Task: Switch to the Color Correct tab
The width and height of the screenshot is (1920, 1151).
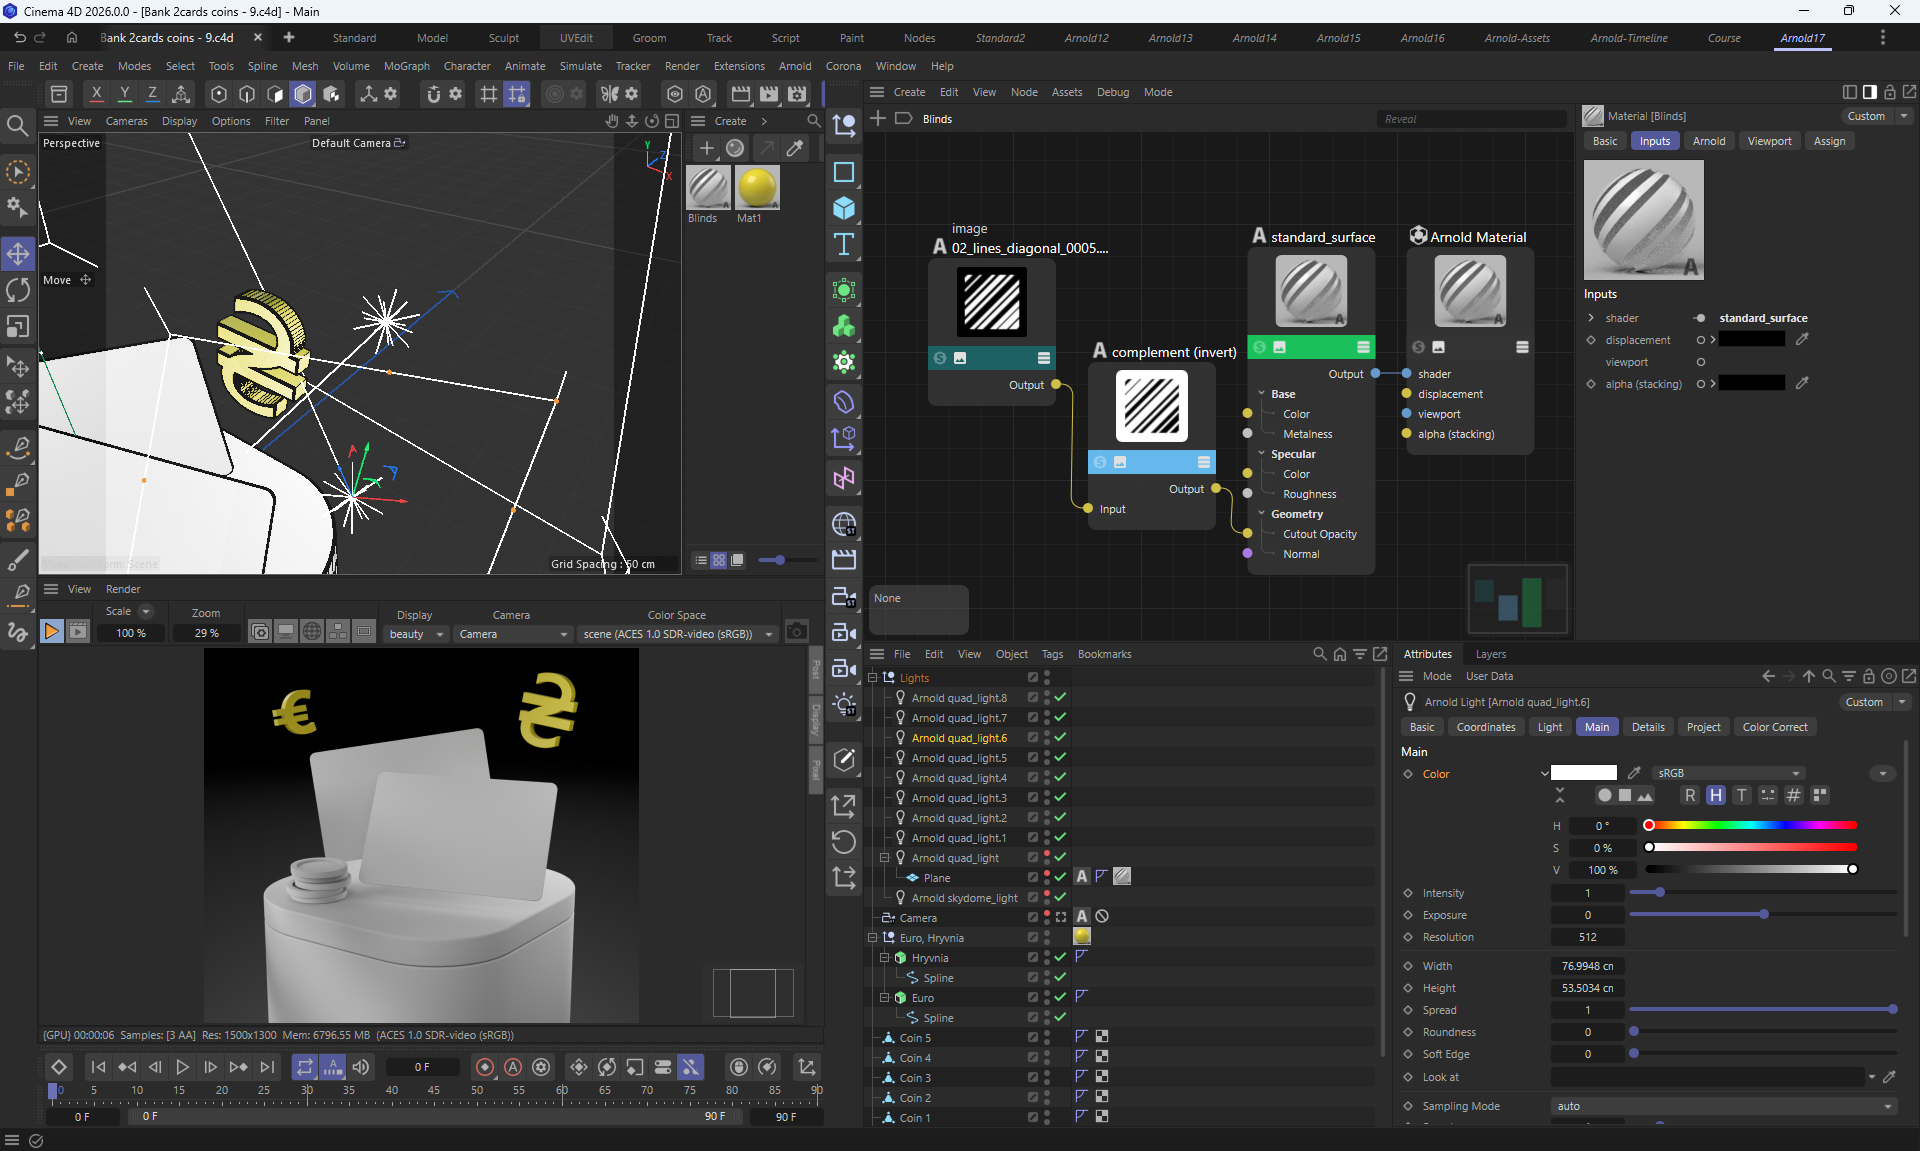Action: click(x=1774, y=727)
